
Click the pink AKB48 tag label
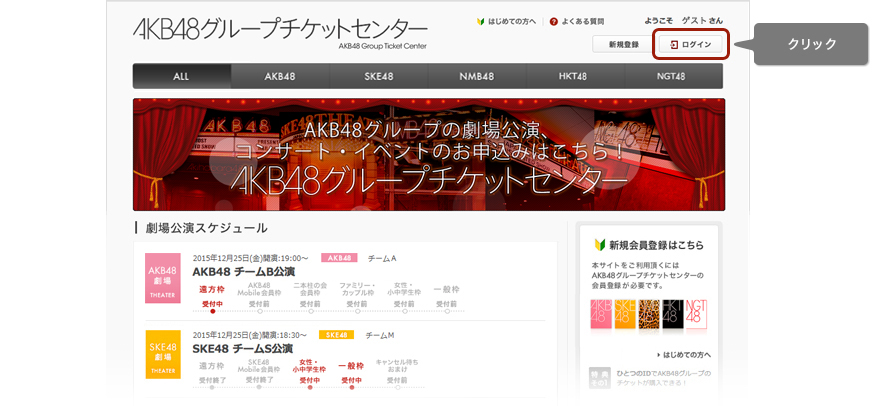339,258
